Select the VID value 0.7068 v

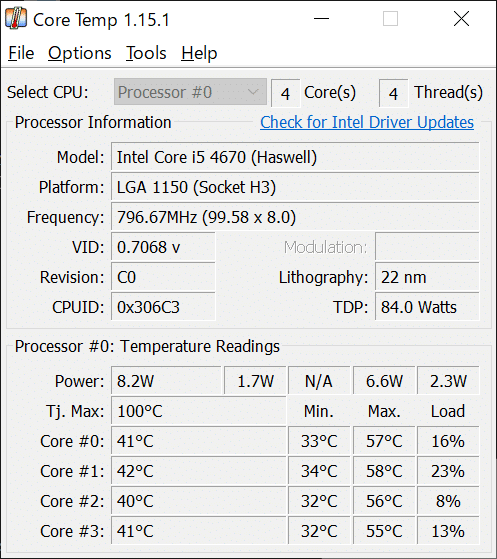coord(163,246)
